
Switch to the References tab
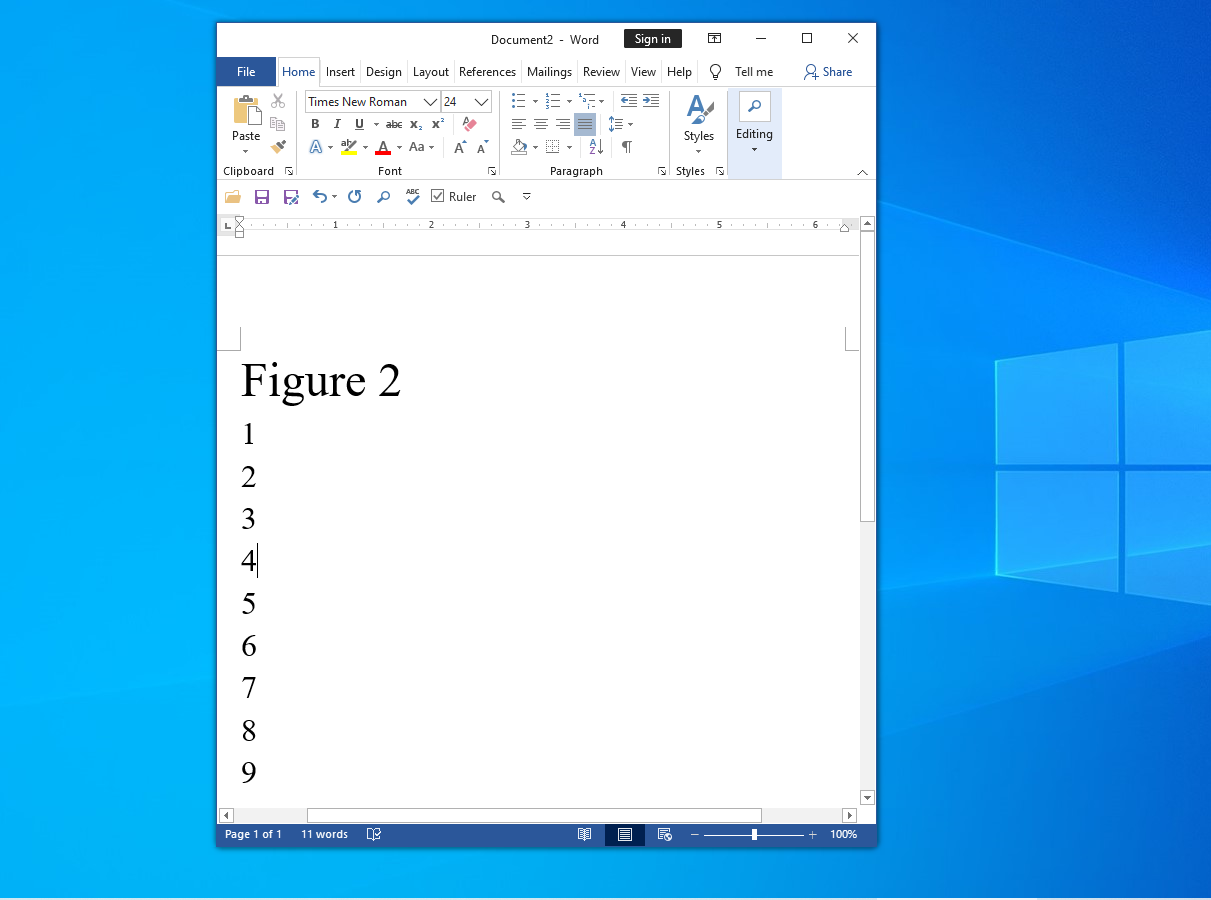click(488, 72)
